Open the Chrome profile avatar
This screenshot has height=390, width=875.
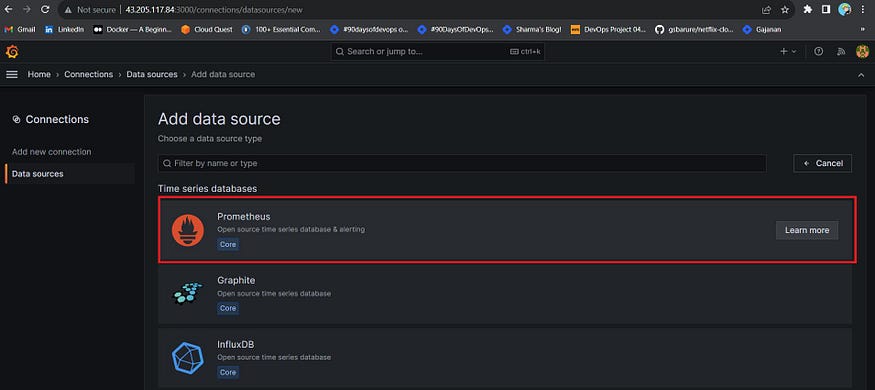coord(844,9)
